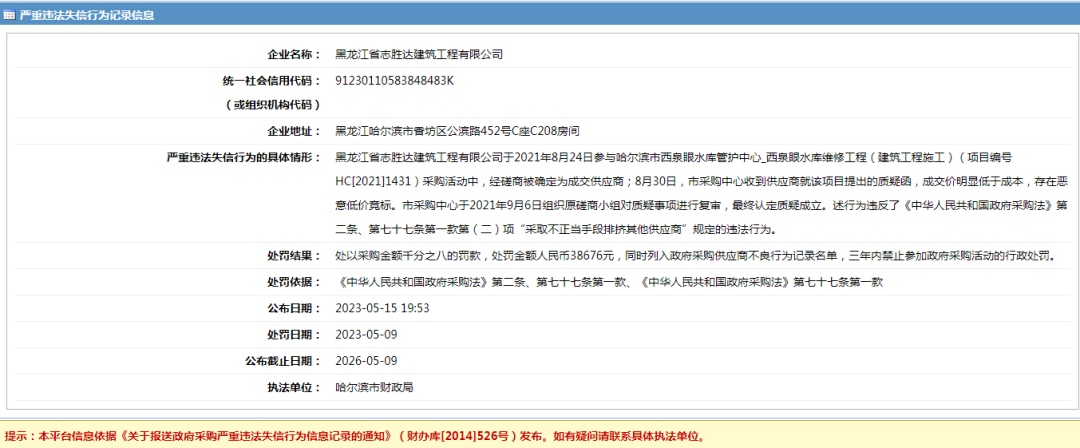Image resolution: width=1080 pixels, height=448 pixels.
Task: Click the table icon beside 严重违法失信行为记录信息 header
Action: (10, 14)
